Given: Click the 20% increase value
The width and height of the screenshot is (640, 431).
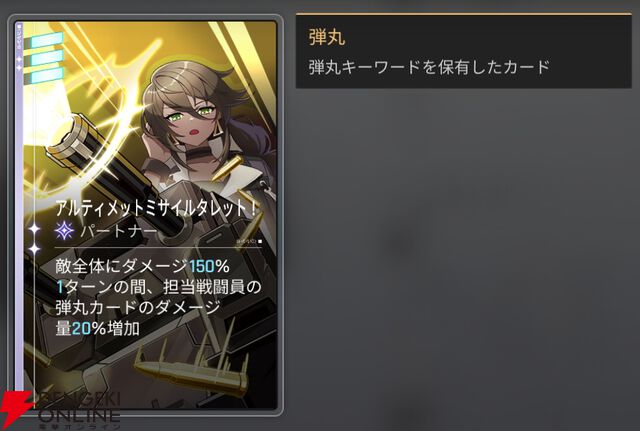Looking at the screenshot, I should [89, 328].
